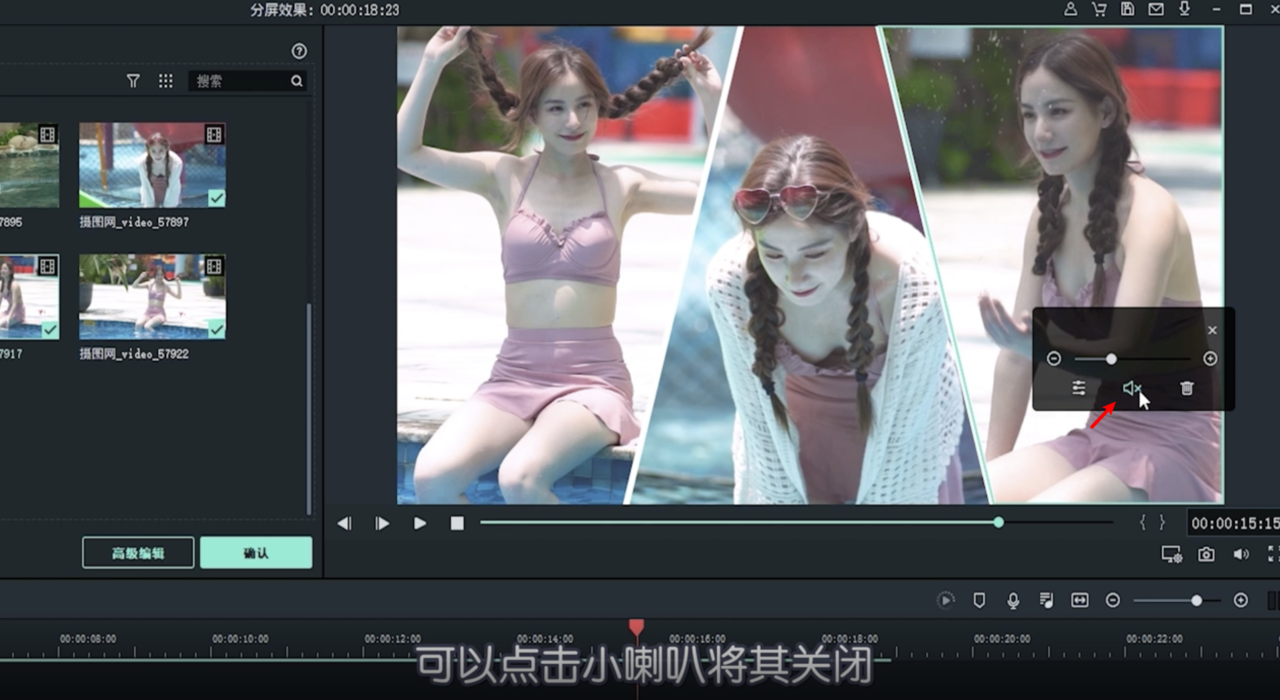
Task: Open the shopping cart icon
Action: click(1099, 9)
